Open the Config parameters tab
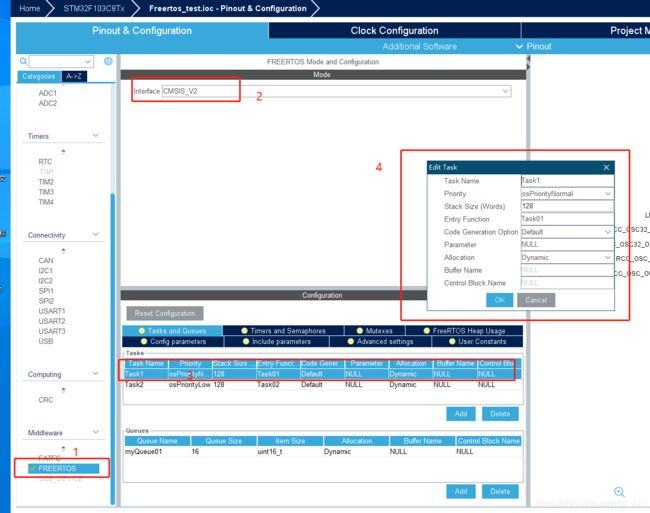The width and height of the screenshot is (650, 513). [173, 341]
